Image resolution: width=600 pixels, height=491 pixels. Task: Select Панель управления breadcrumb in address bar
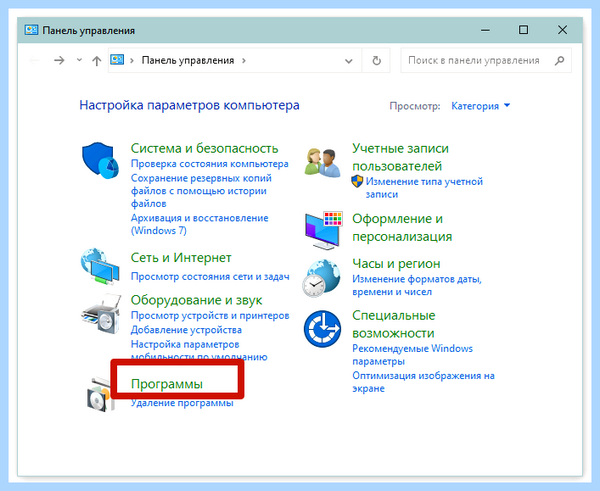tap(188, 60)
